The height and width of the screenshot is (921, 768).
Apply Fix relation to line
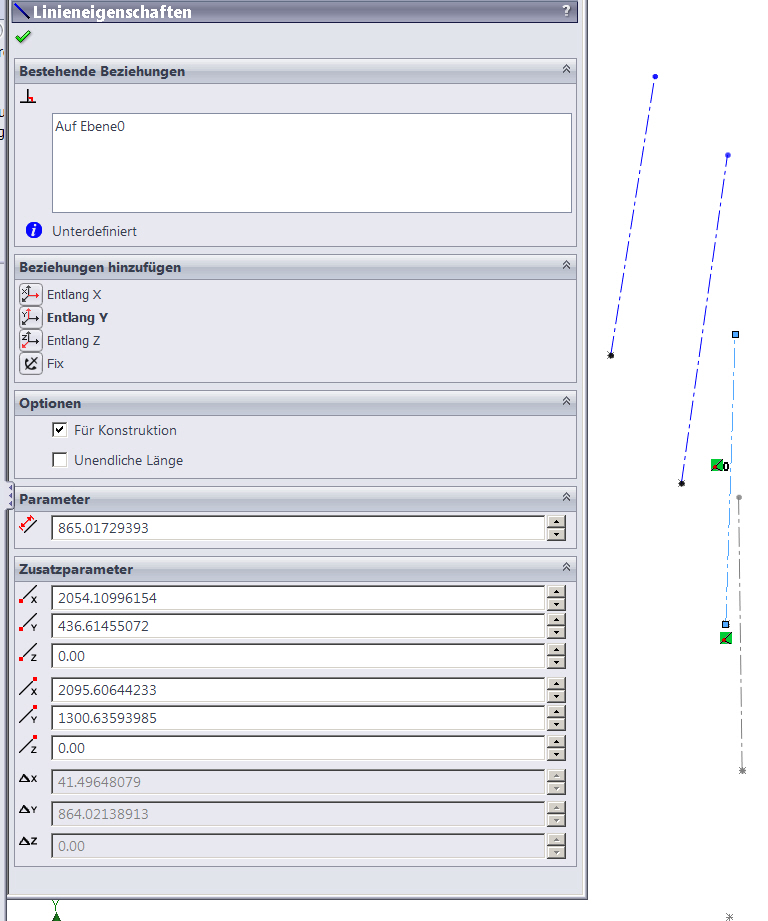pyautogui.click(x=31, y=364)
